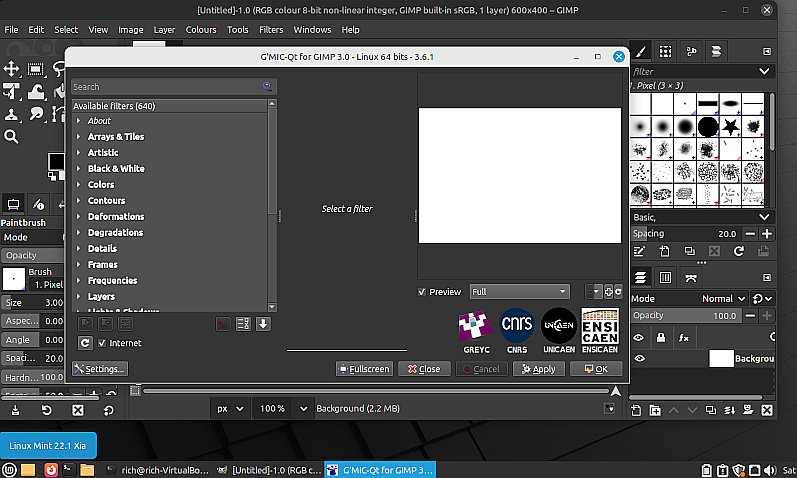This screenshot has height=478, width=797.
Task: Toggle the Preview checkbox
Action: point(421,292)
